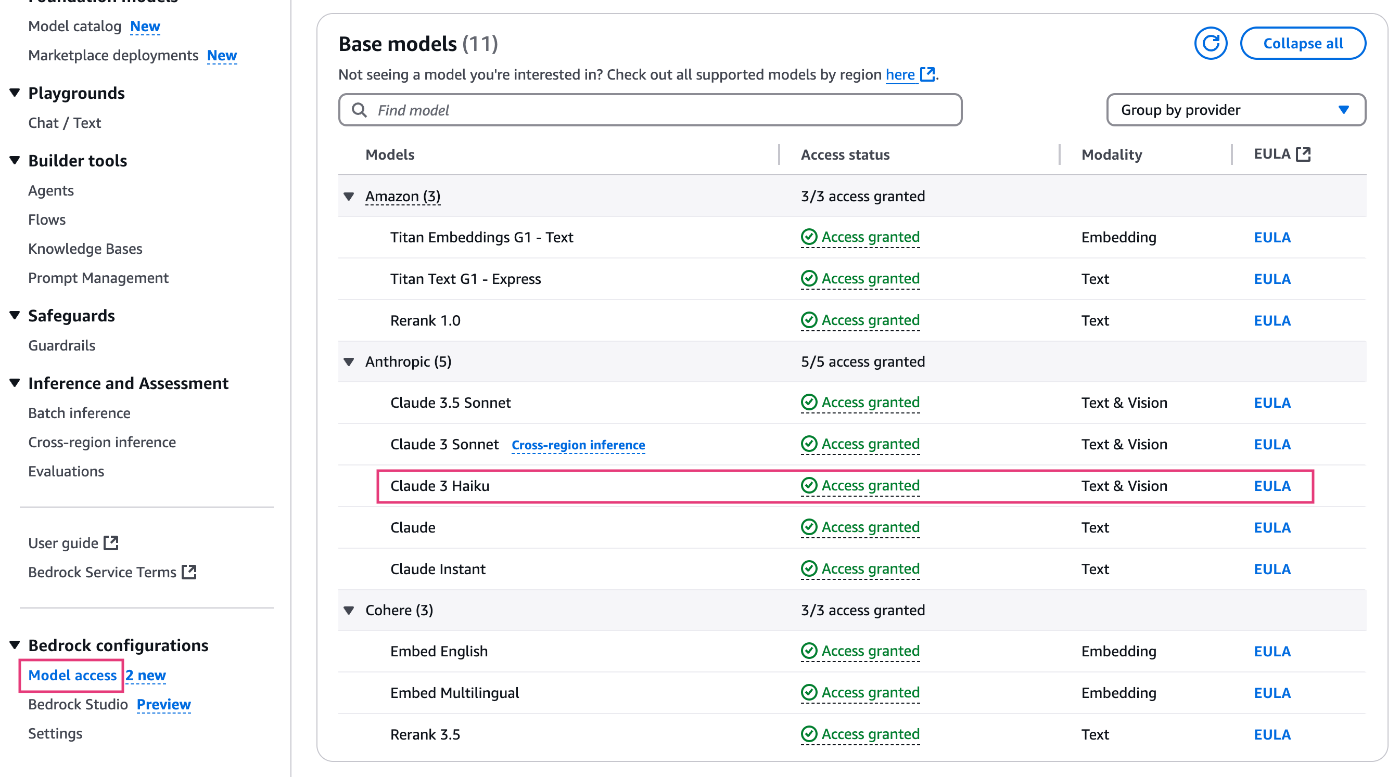The height and width of the screenshot is (777, 1400).
Task: Click the 'Claude Instant' model name
Action: (x=438, y=569)
